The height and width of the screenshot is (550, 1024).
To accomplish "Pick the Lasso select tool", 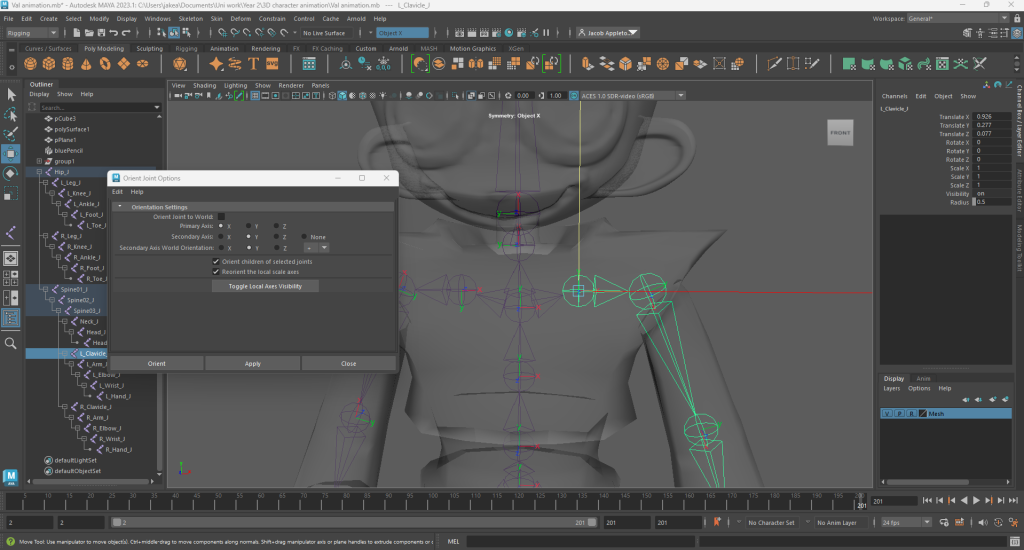I will pos(11,114).
